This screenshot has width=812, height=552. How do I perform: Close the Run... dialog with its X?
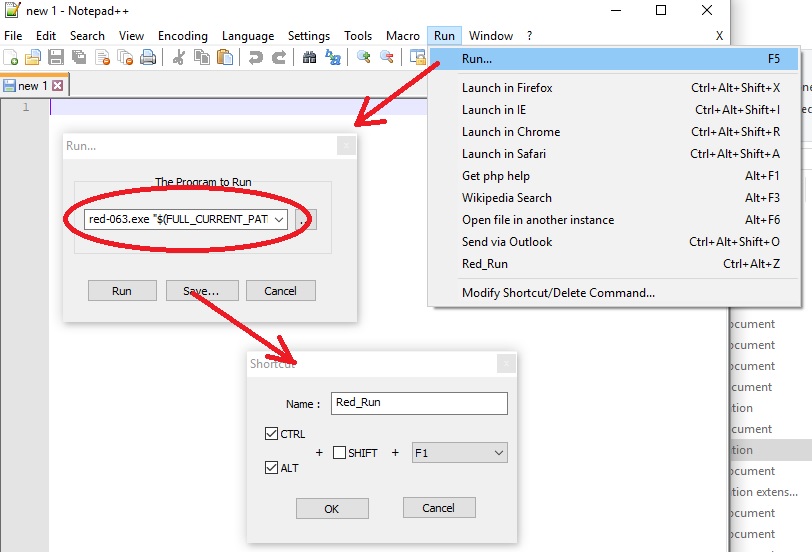coord(346,146)
